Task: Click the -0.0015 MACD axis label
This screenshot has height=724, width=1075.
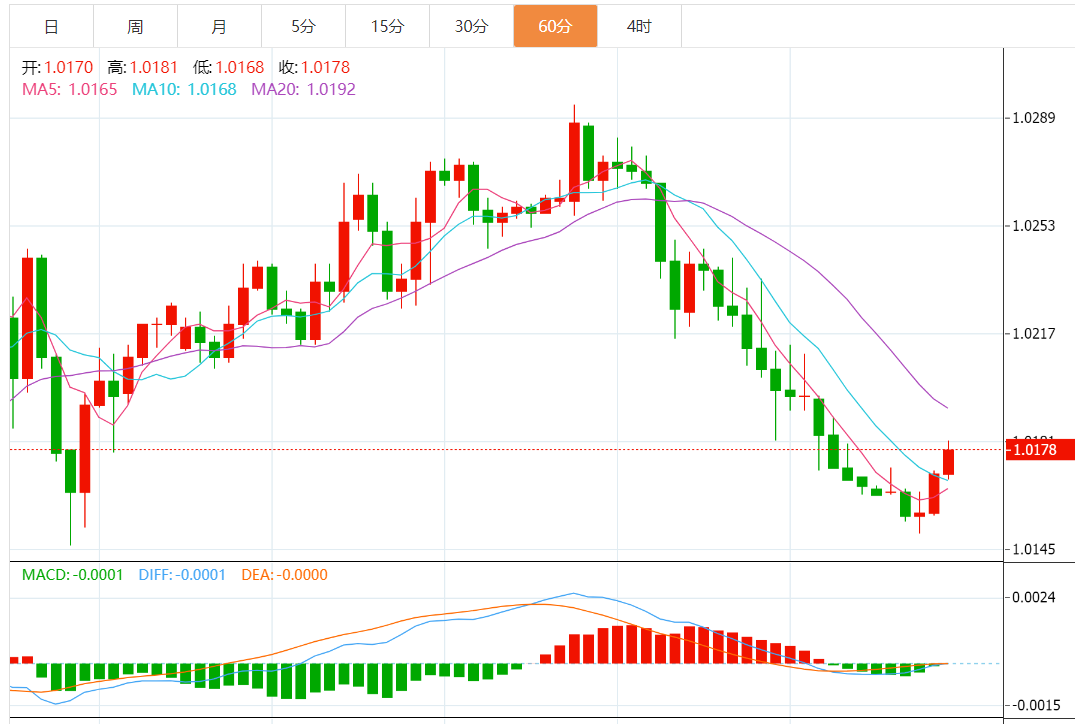Action: (1035, 705)
